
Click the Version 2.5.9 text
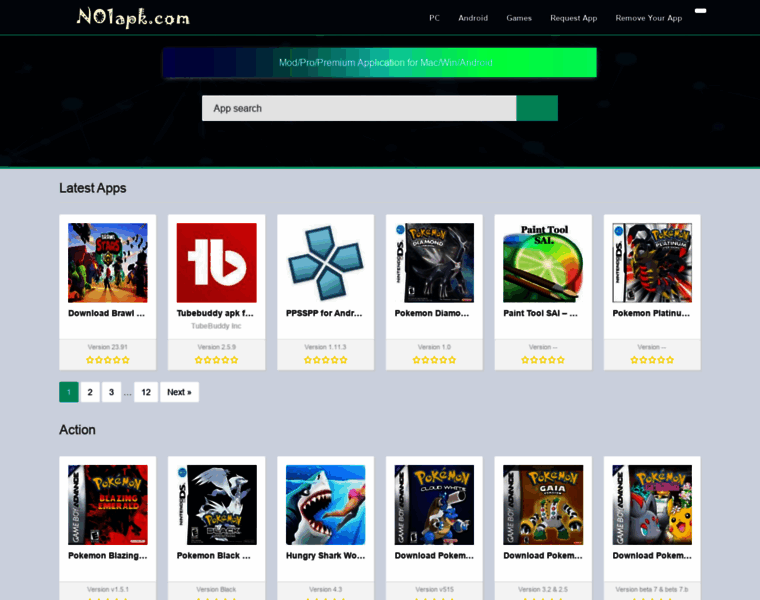[217, 347]
